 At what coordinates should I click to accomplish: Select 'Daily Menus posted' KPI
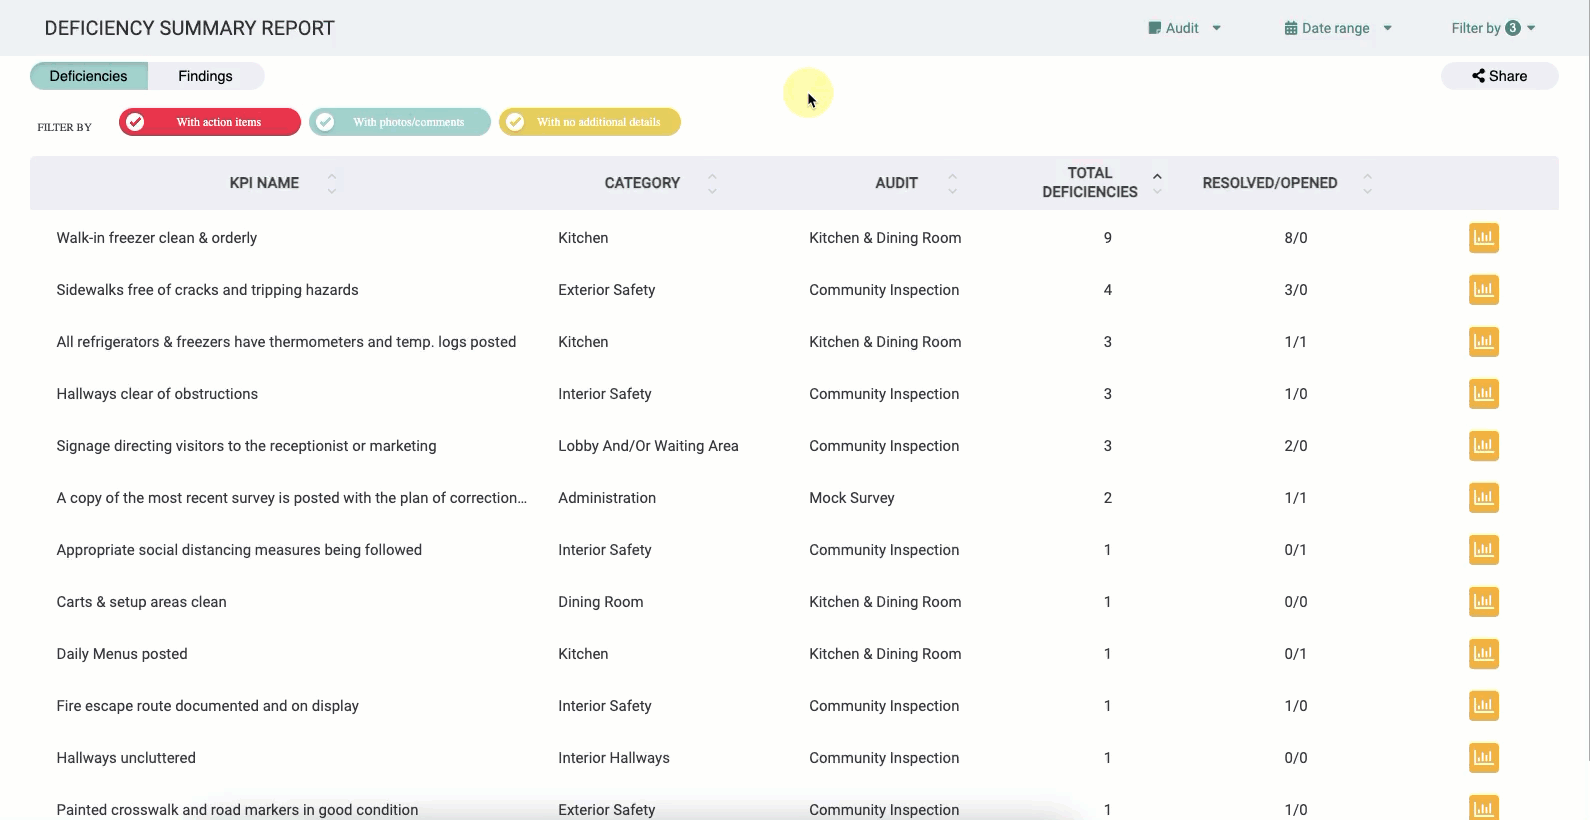point(122,654)
